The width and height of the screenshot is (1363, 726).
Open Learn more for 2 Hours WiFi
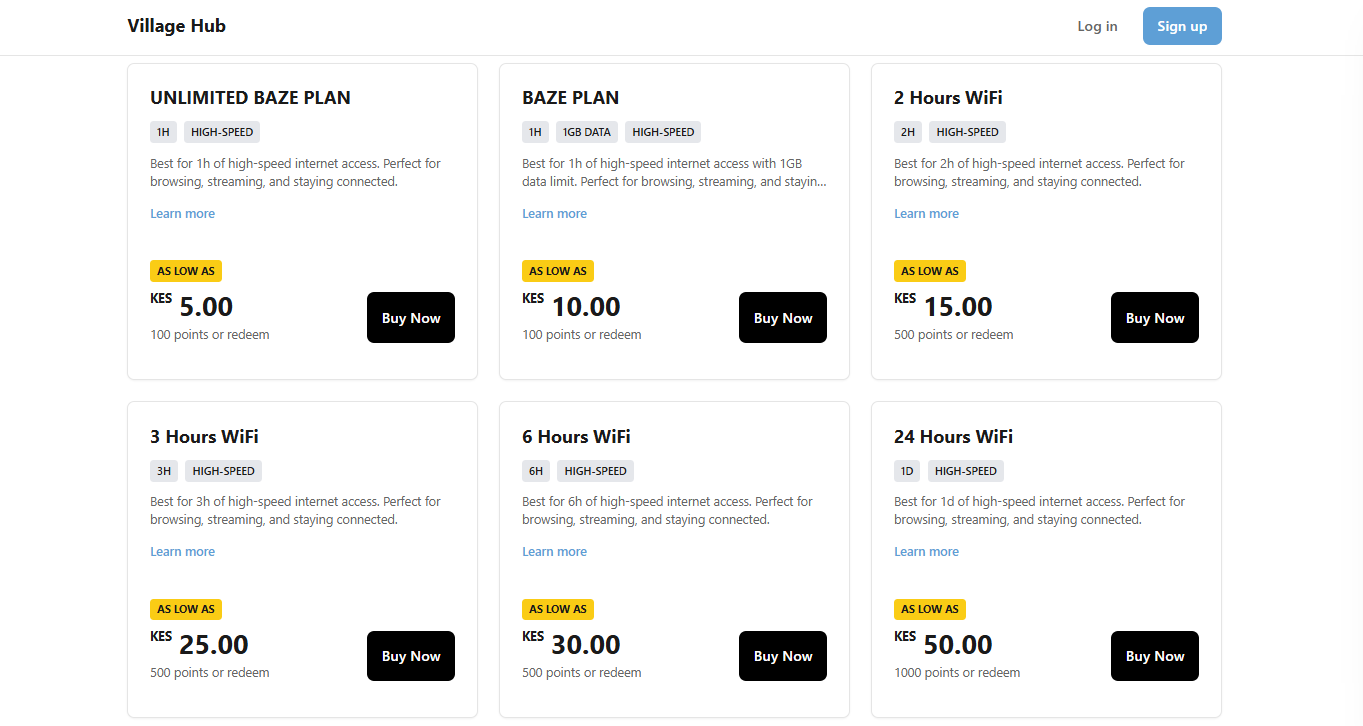point(926,213)
